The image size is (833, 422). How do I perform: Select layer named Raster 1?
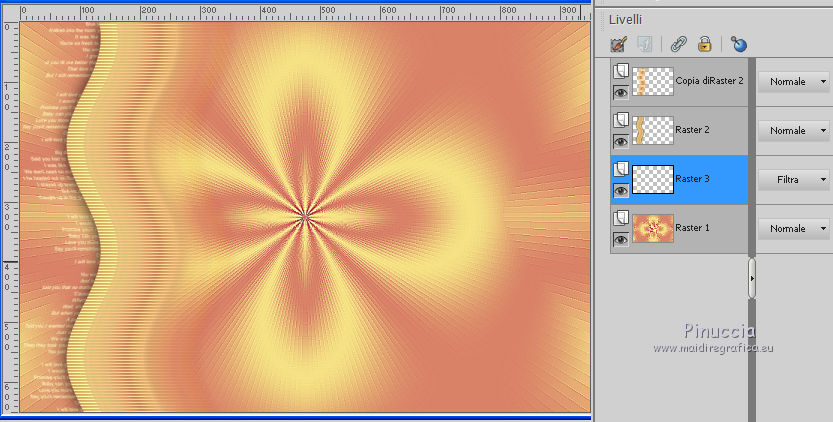692,227
